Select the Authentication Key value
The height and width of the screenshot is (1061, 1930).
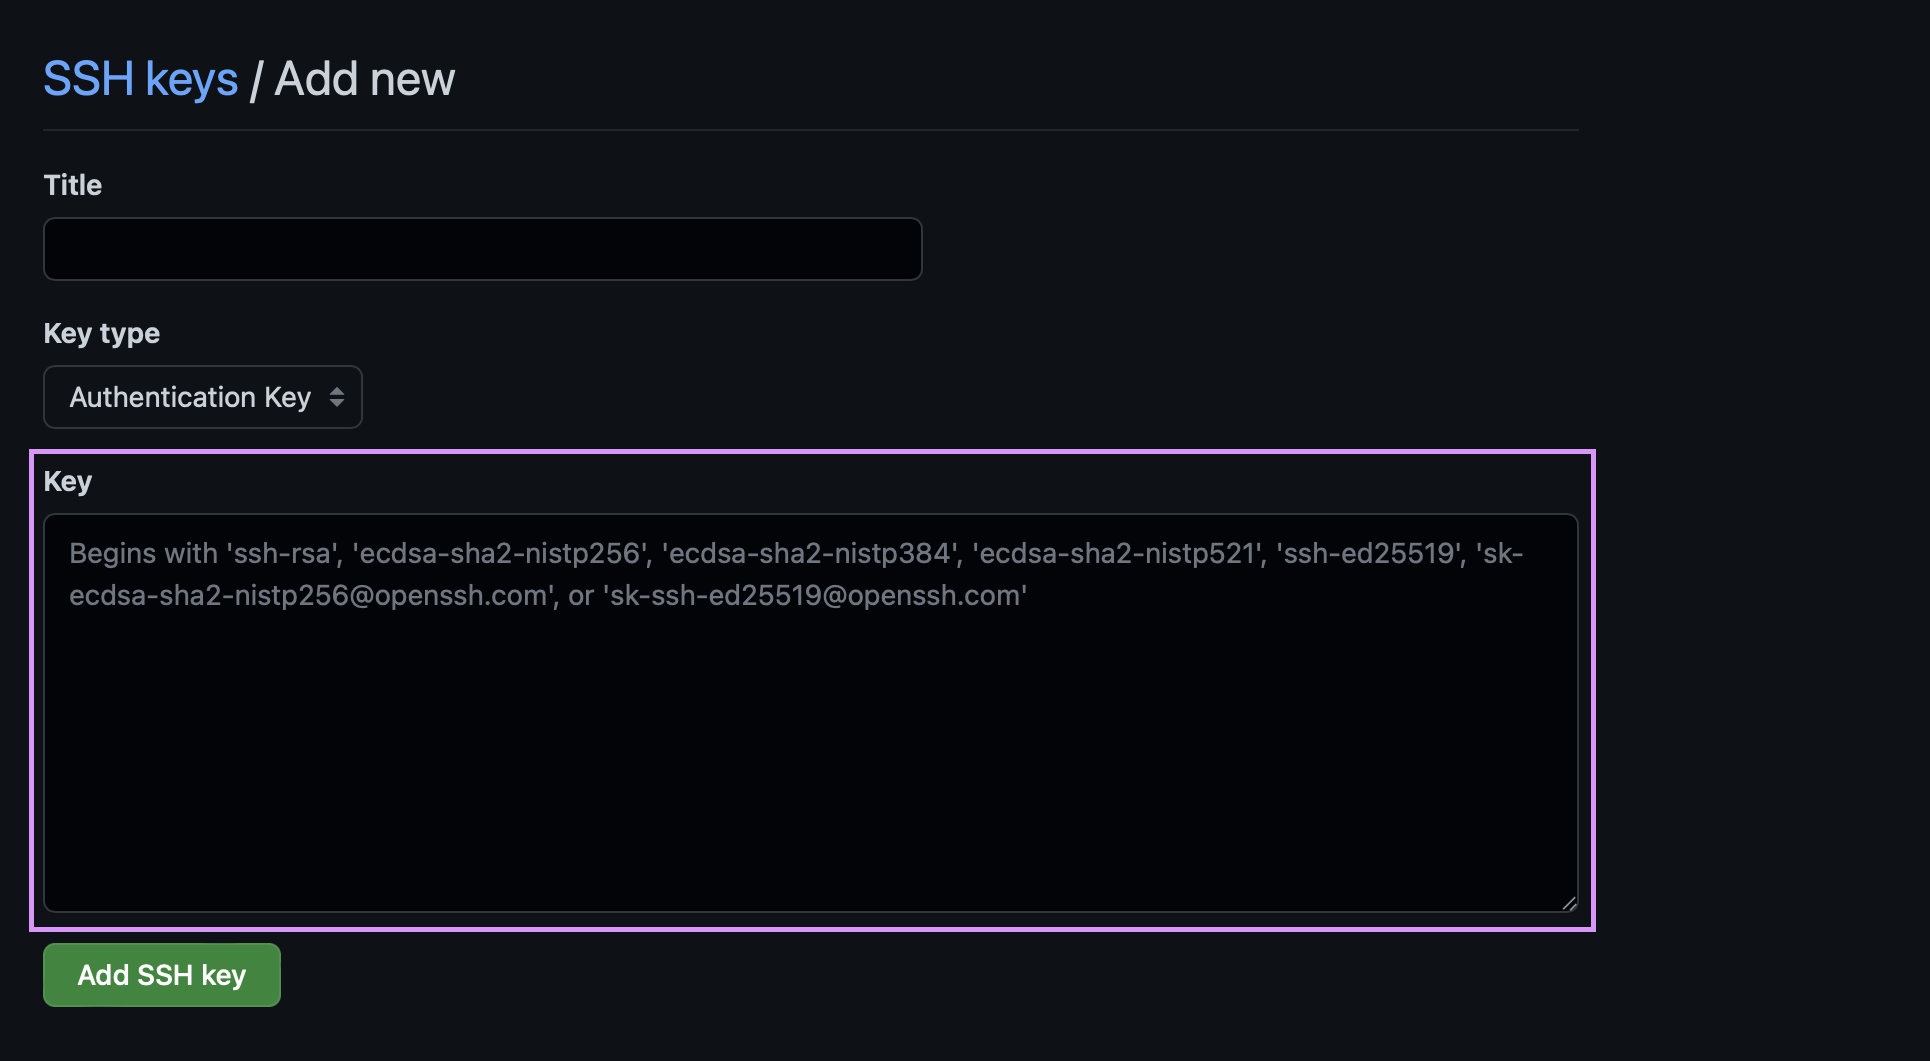(189, 397)
